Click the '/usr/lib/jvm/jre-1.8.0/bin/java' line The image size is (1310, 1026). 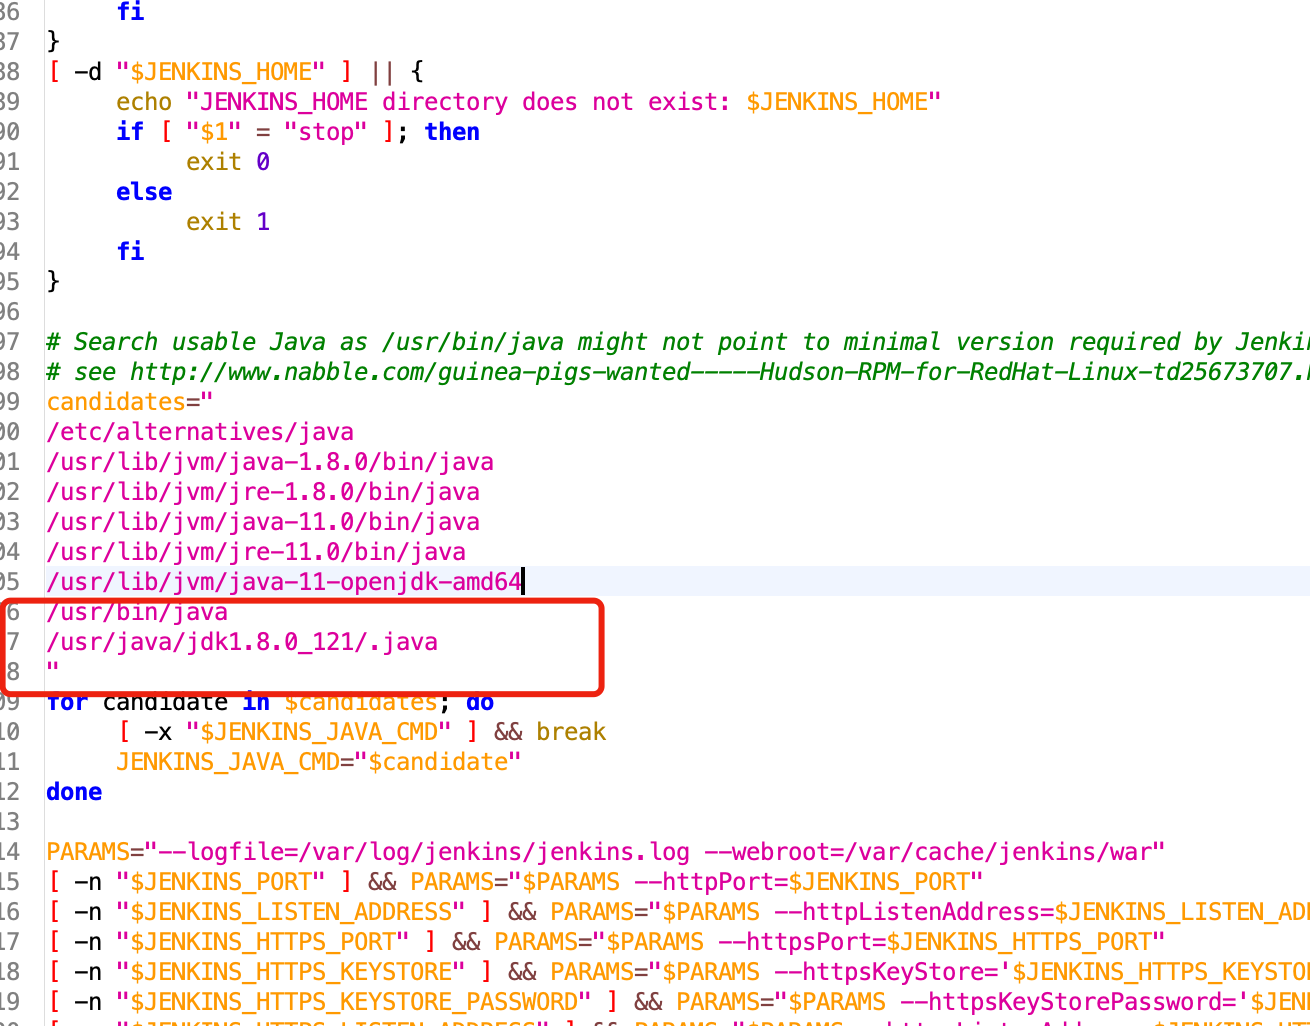click(263, 492)
